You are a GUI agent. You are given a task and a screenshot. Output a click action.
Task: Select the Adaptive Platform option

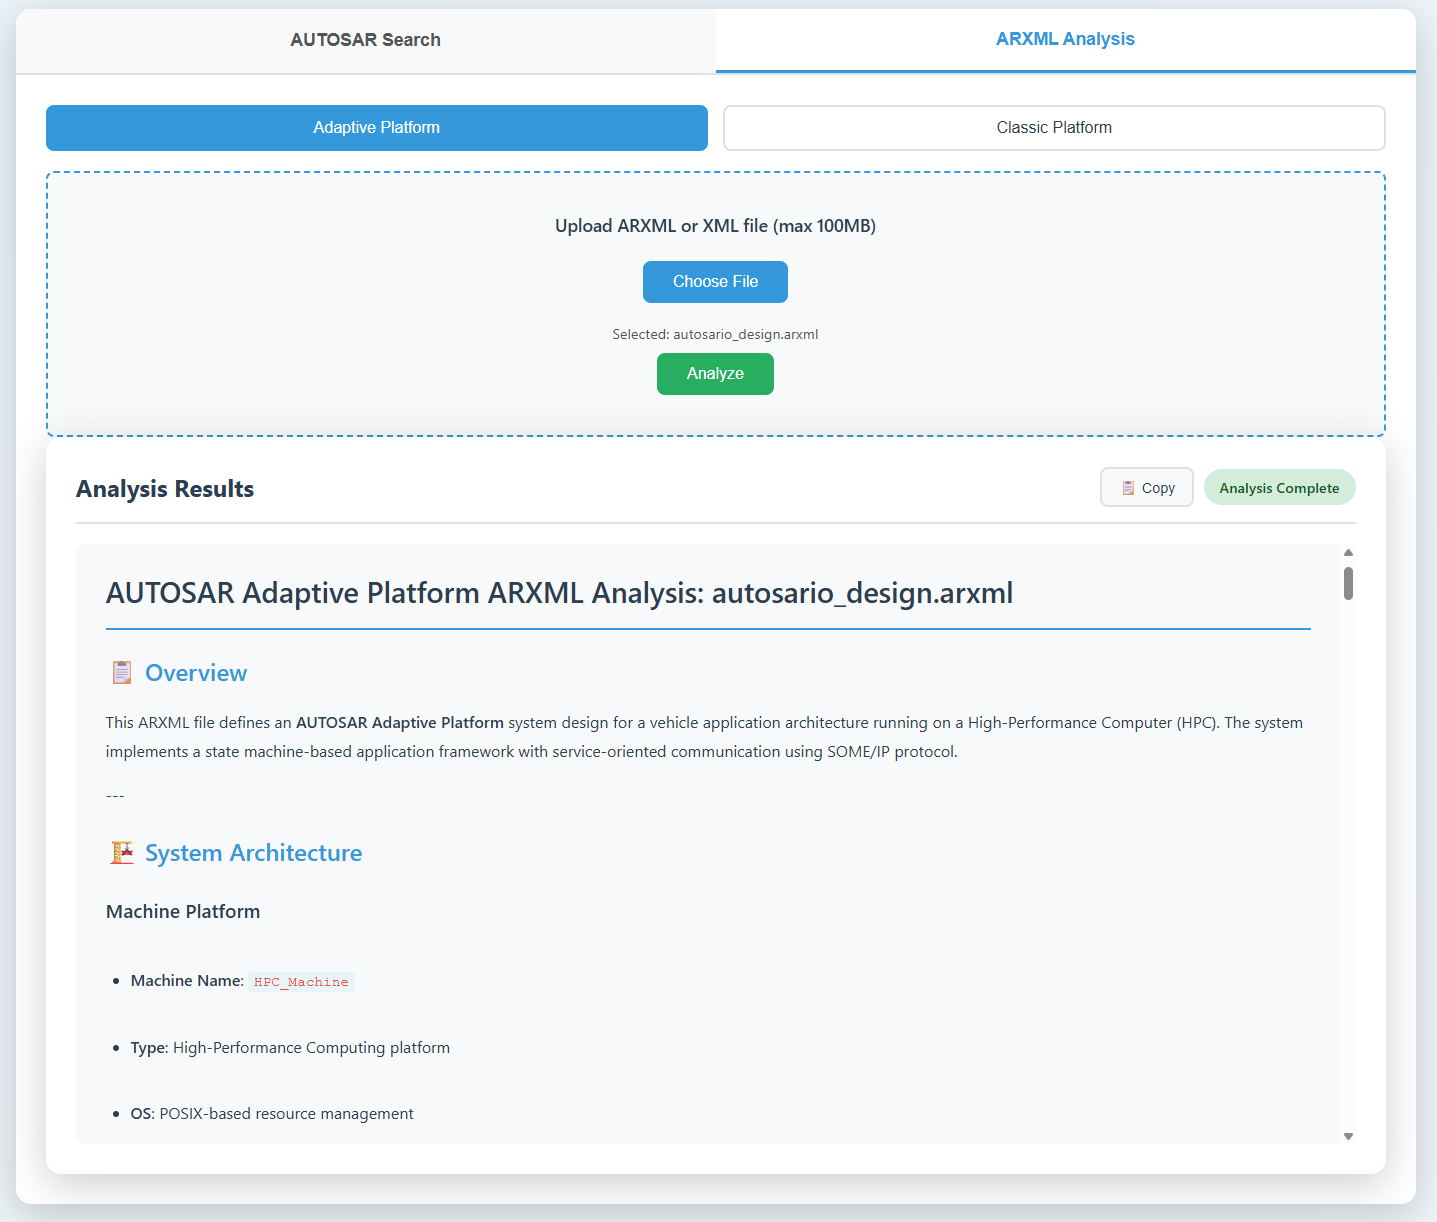376,128
